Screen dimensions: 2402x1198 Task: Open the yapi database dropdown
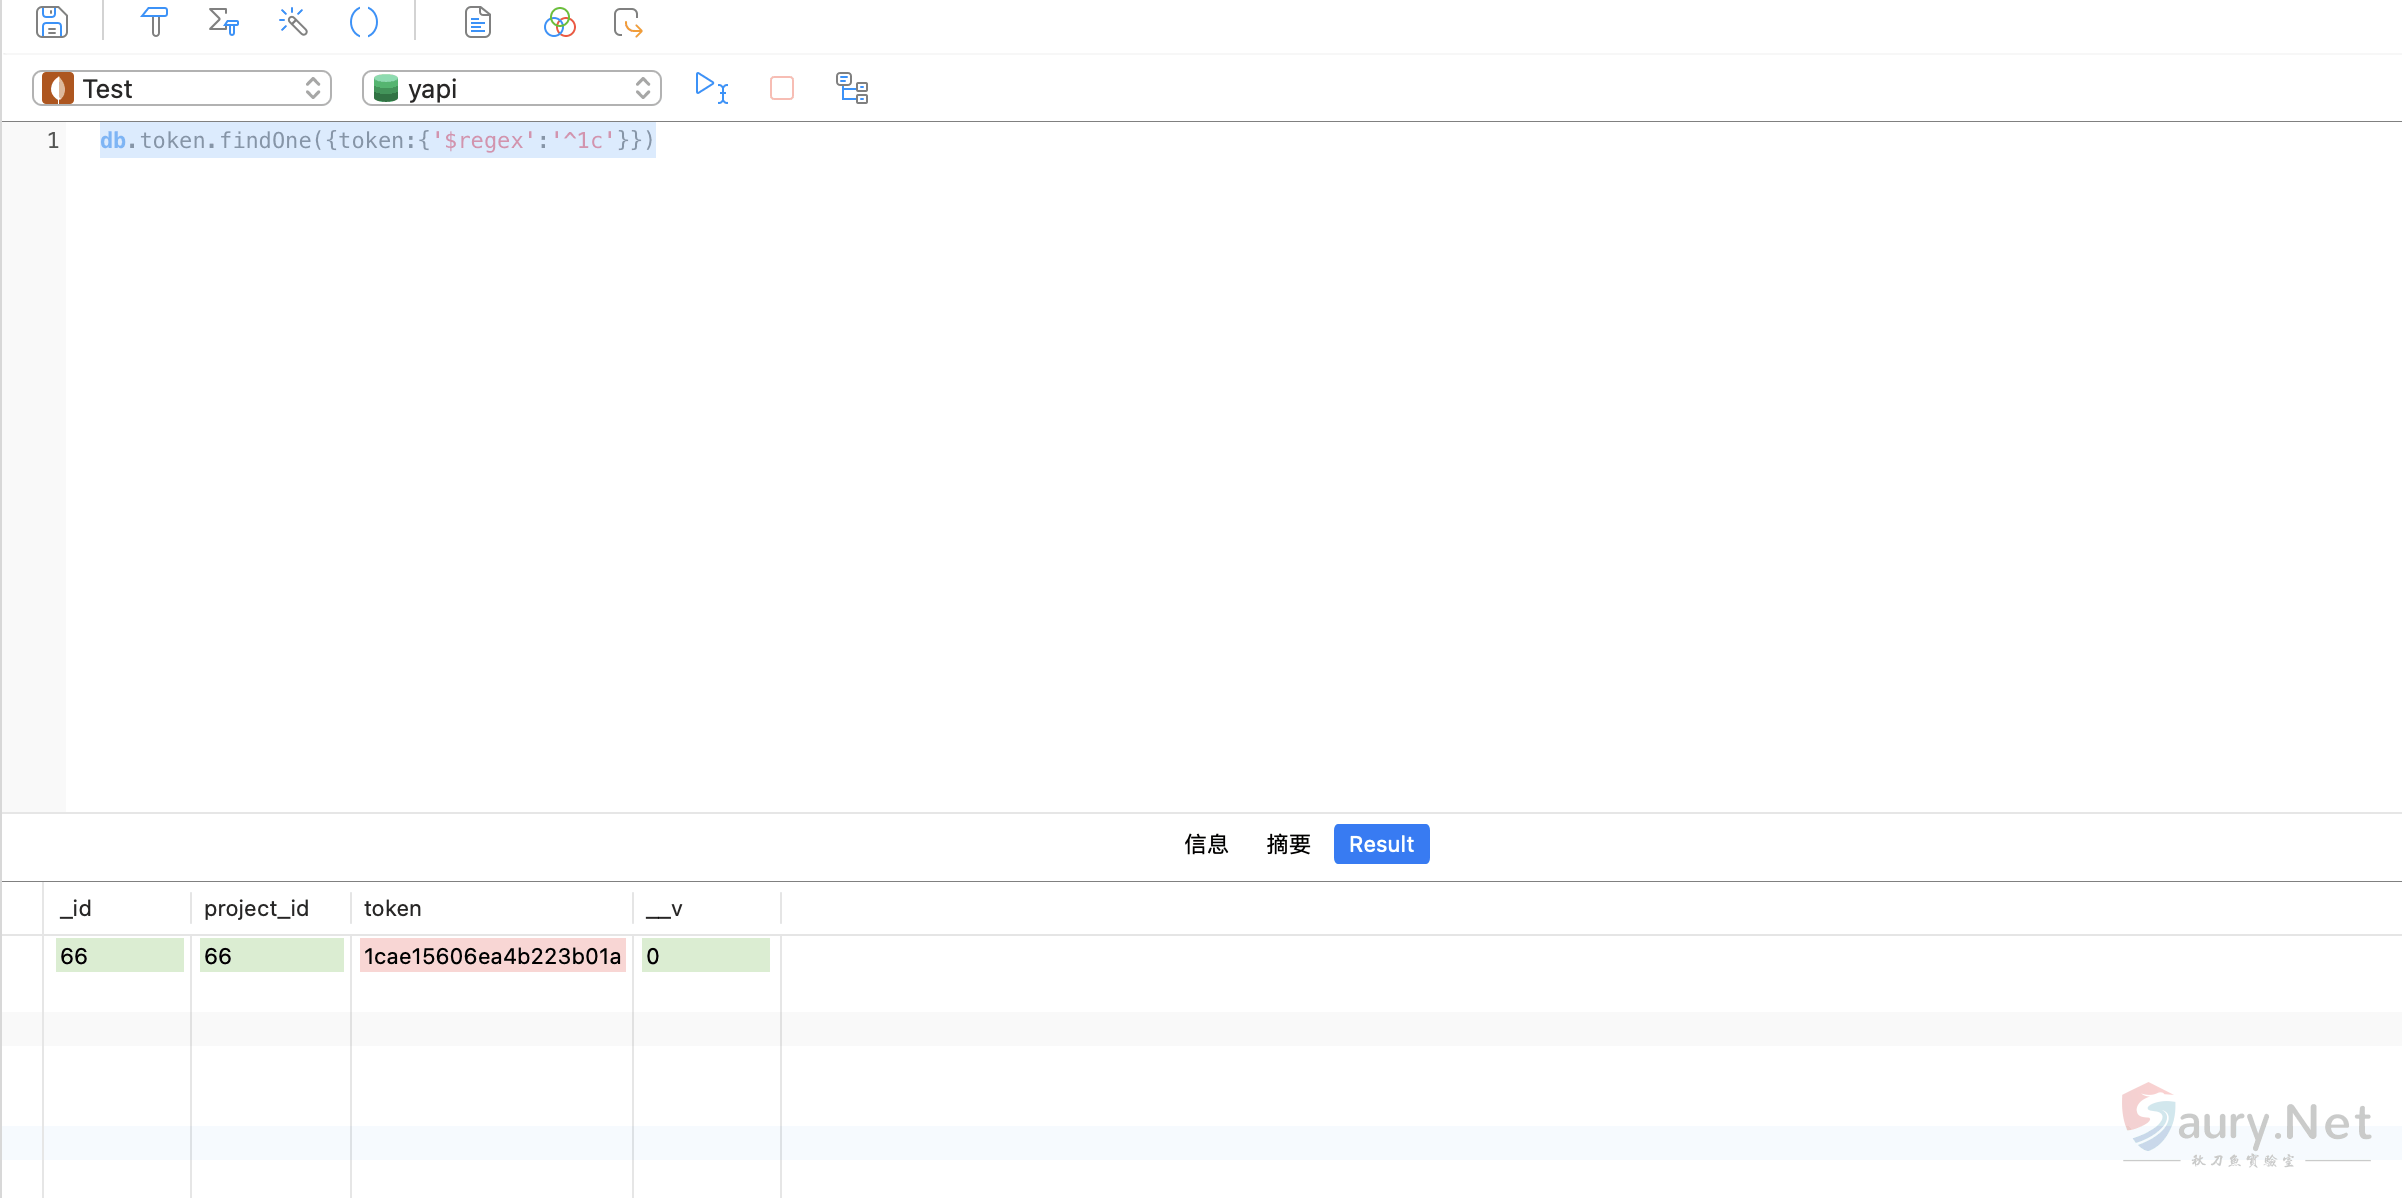pyautogui.click(x=512, y=88)
